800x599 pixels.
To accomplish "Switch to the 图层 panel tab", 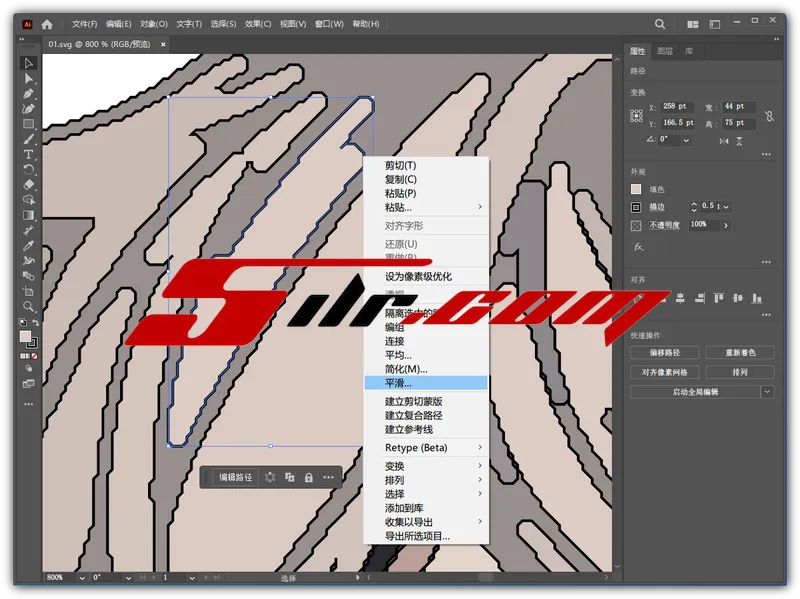I will 665,51.
